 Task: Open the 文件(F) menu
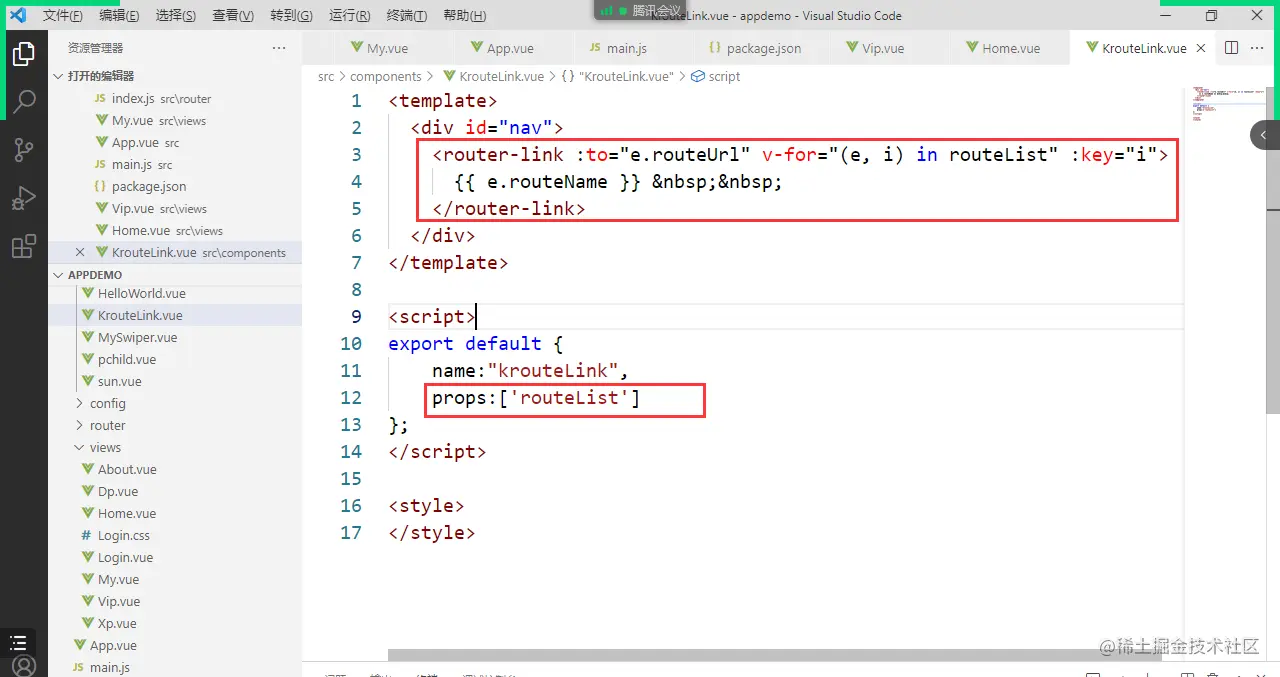click(62, 16)
